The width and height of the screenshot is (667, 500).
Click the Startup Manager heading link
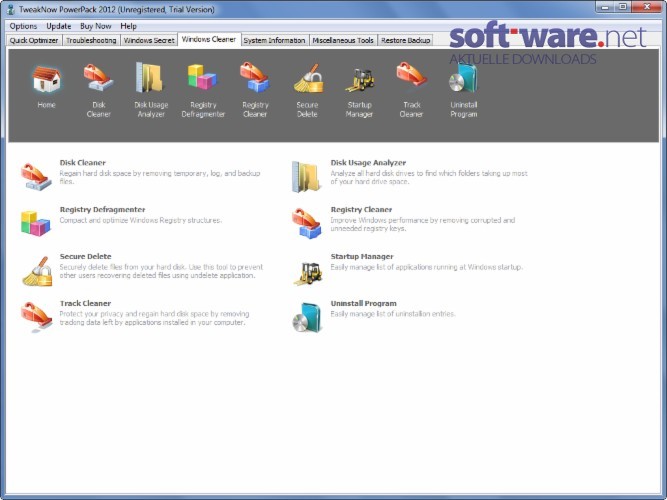[x=362, y=256]
